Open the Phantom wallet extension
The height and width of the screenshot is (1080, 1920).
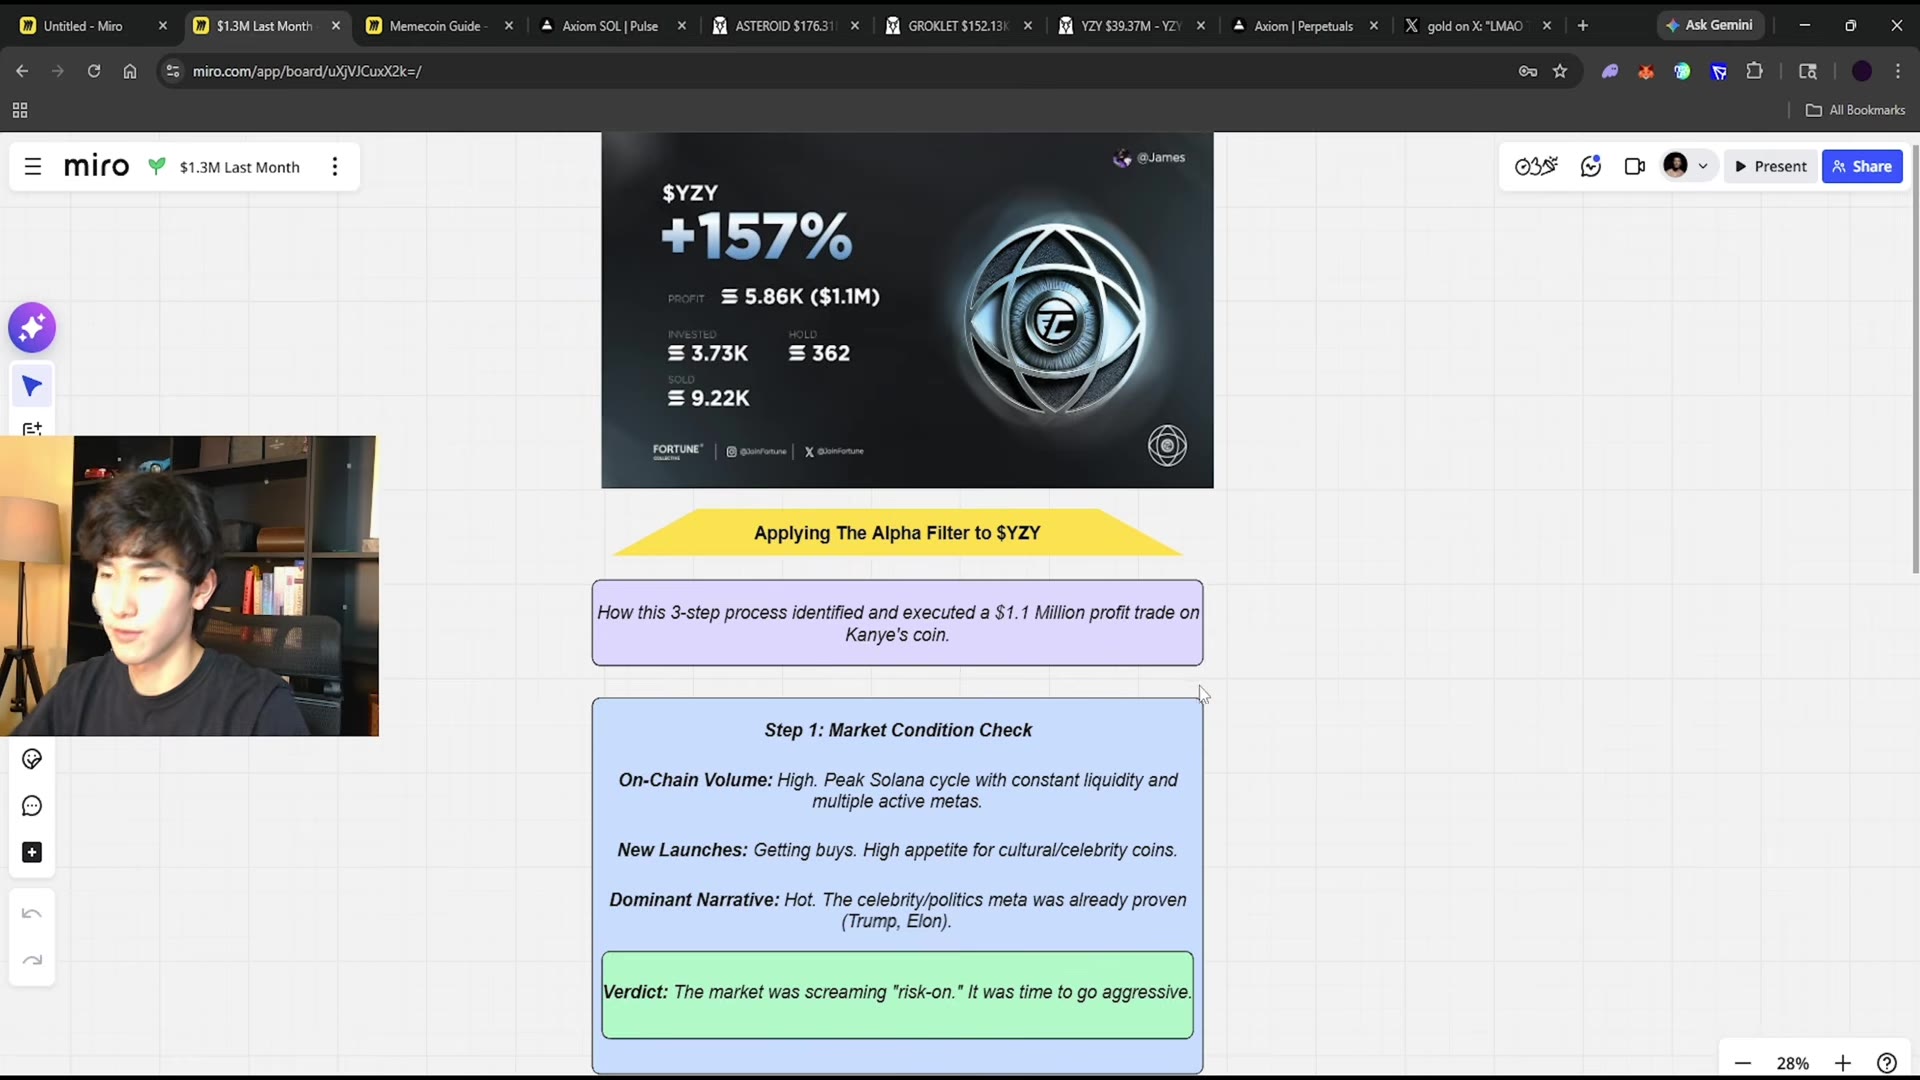coord(1610,71)
